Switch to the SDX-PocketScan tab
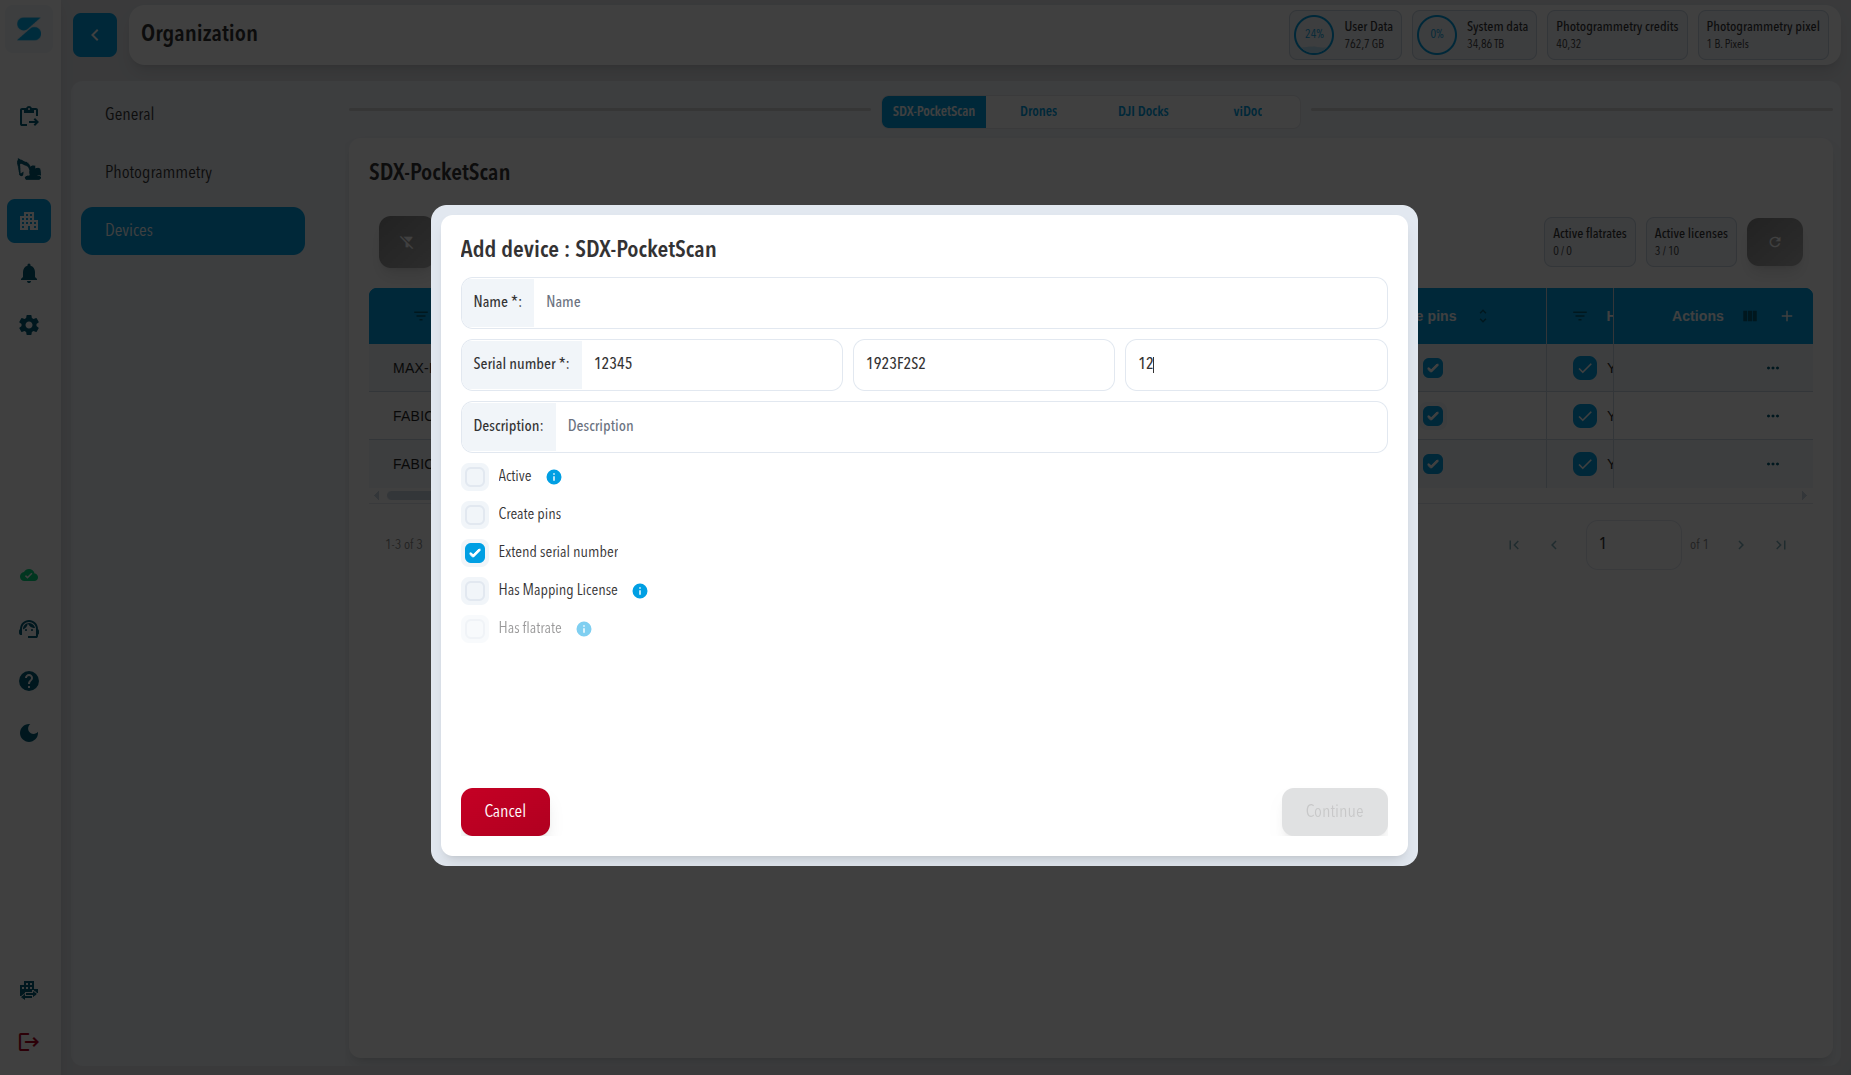 click(x=934, y=112)
